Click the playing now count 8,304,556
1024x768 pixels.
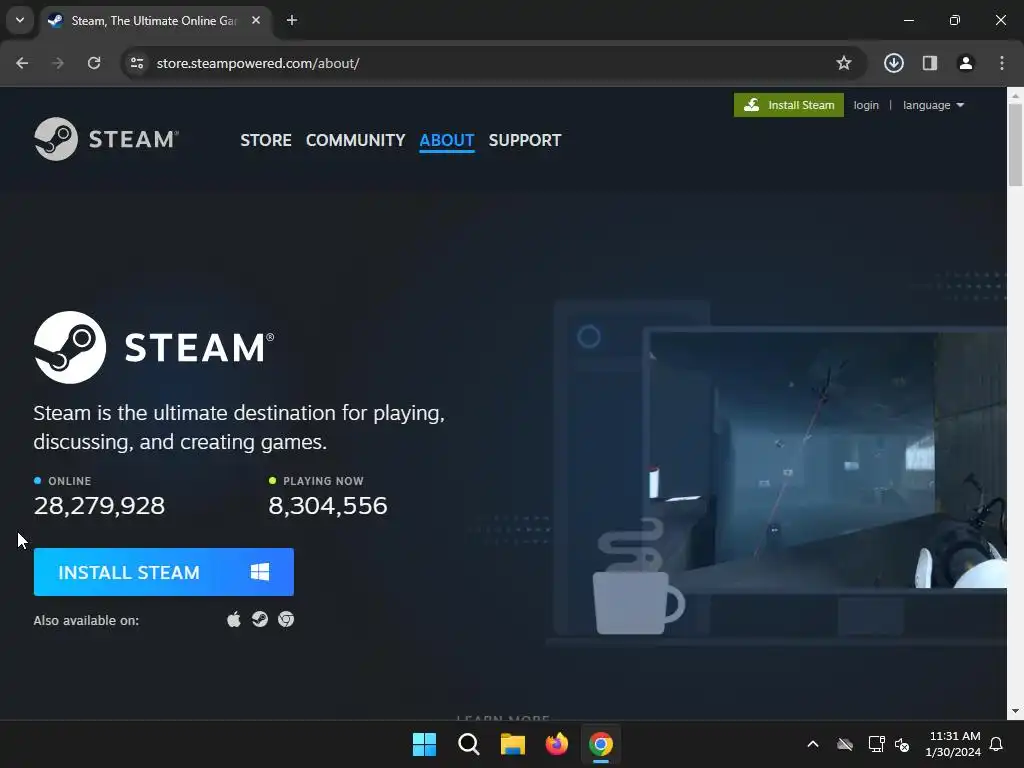(x=328, y=505)
